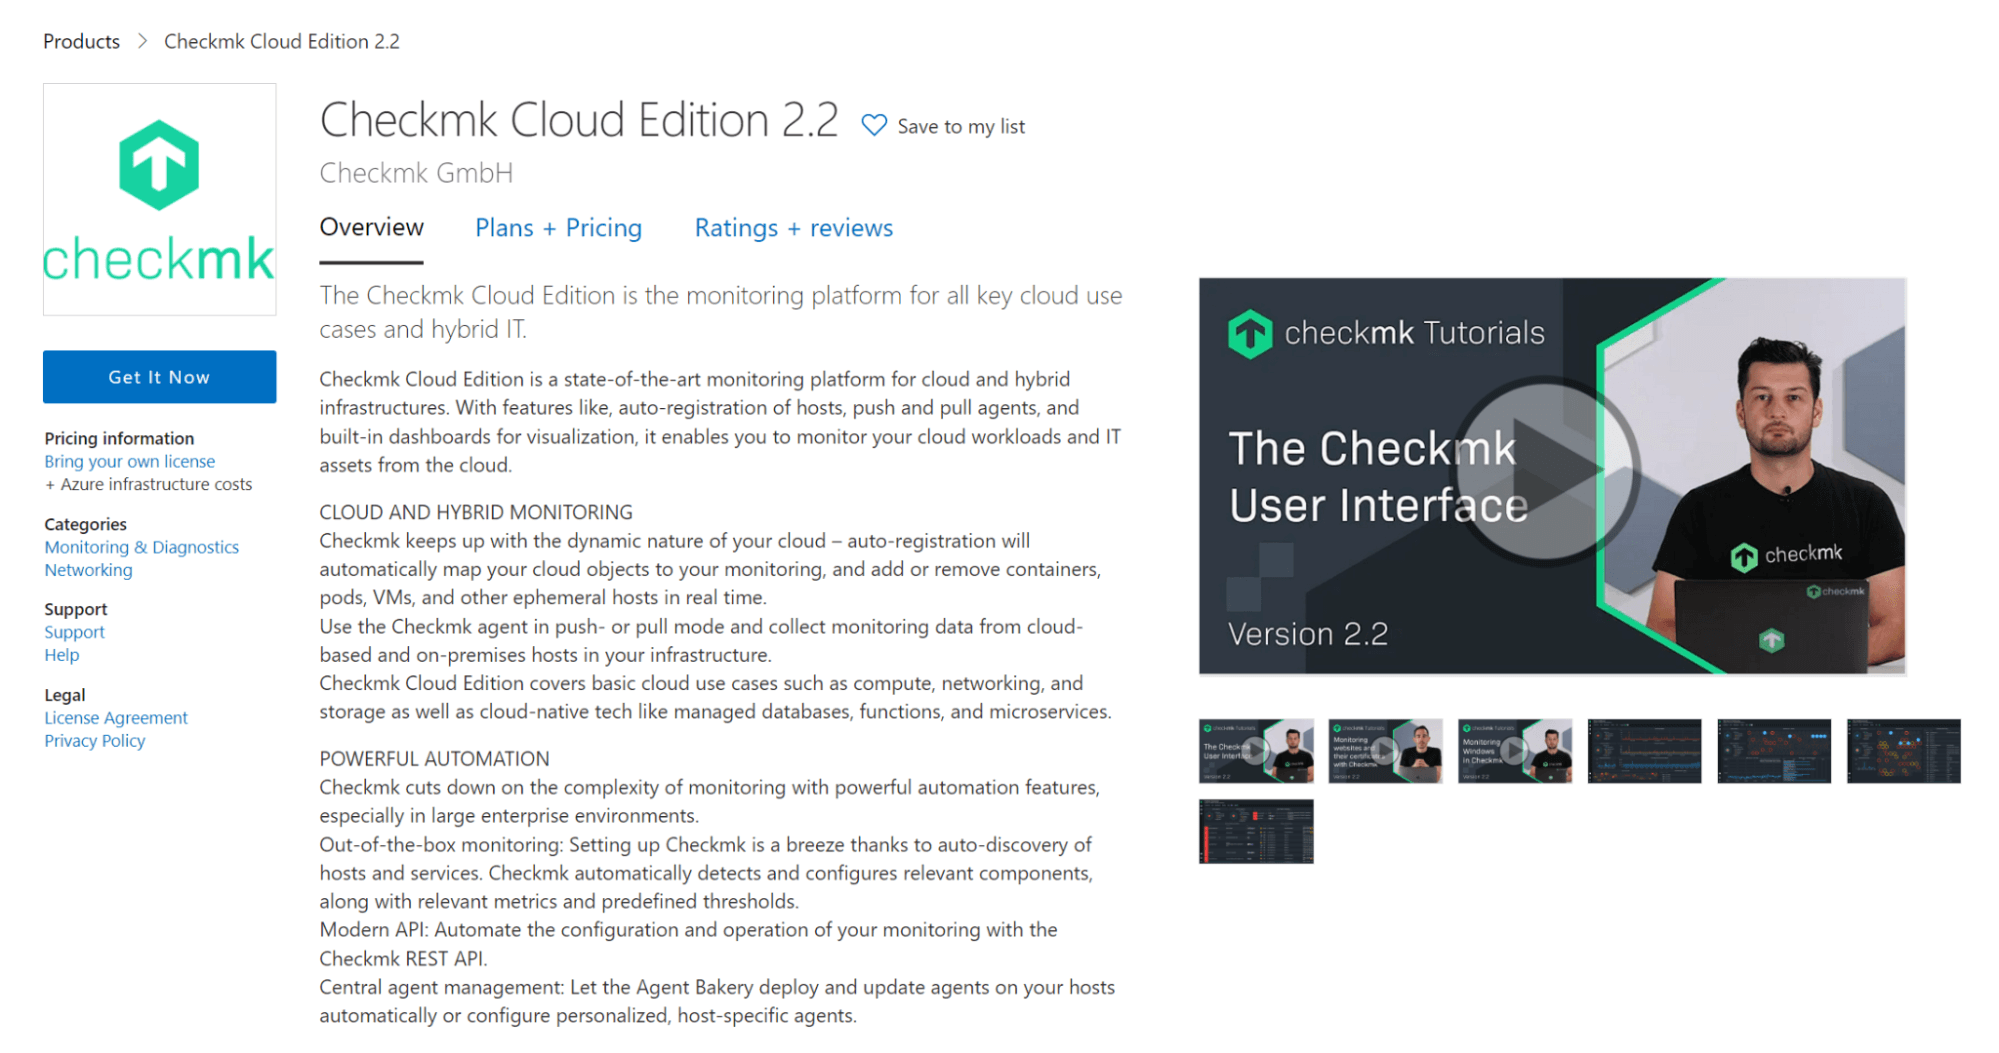Select the User Interface video thumbnail
Viewport: 1999px width, 1053px height.
(1256, 751)
